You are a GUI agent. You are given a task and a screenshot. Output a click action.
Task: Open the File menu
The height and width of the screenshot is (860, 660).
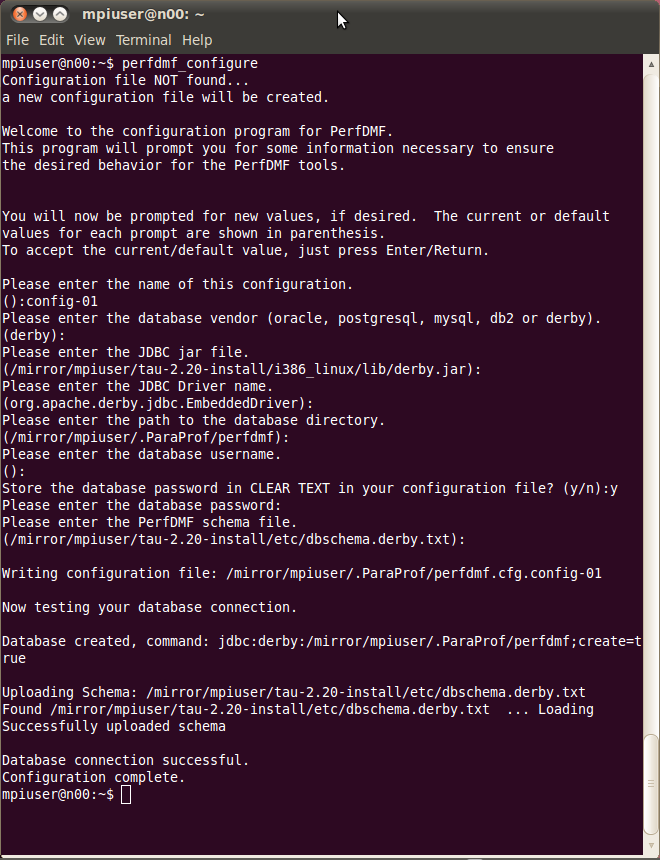coord(17,40)
